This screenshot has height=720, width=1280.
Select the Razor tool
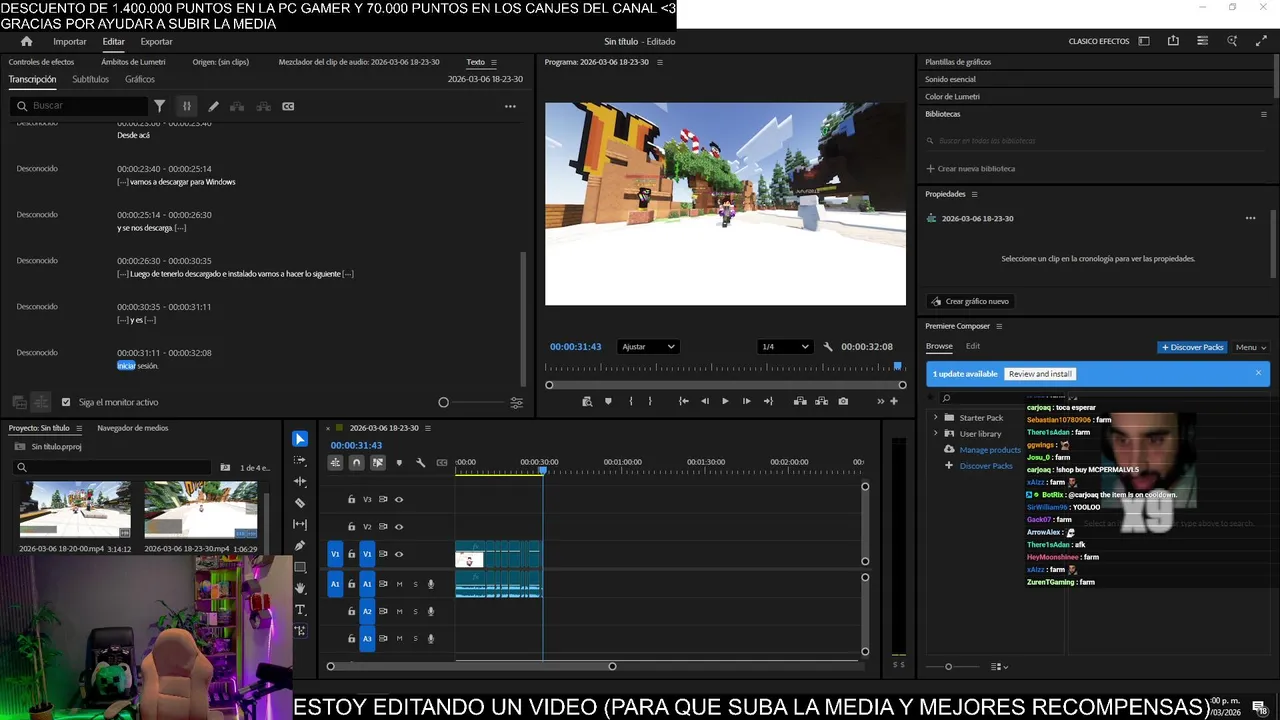[x=300, y=503]
